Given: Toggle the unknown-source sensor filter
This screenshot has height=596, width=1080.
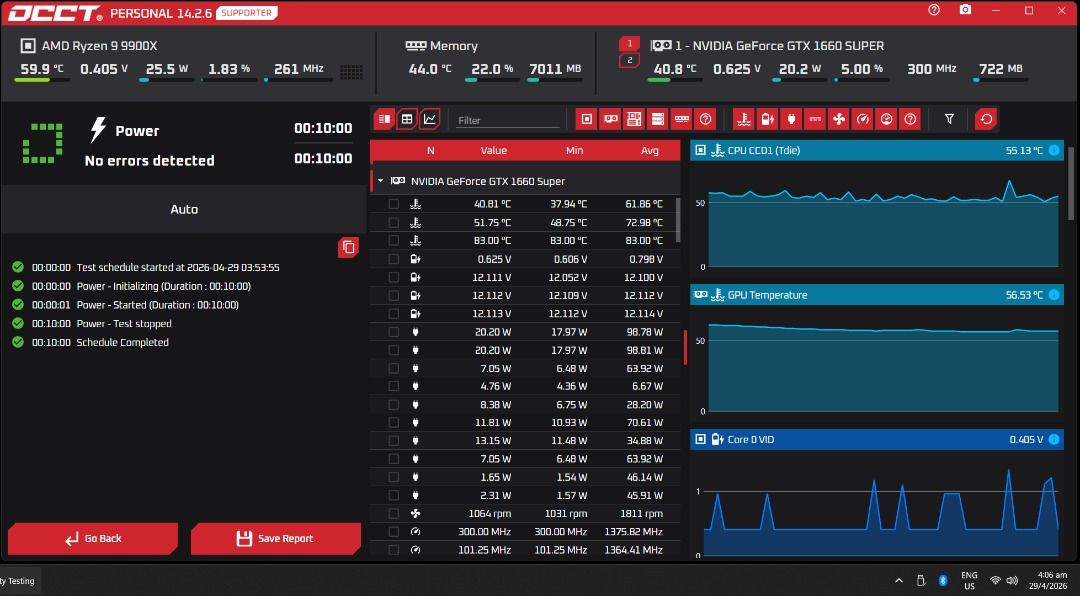Looking at the screenshot, I should coord(705,119).
